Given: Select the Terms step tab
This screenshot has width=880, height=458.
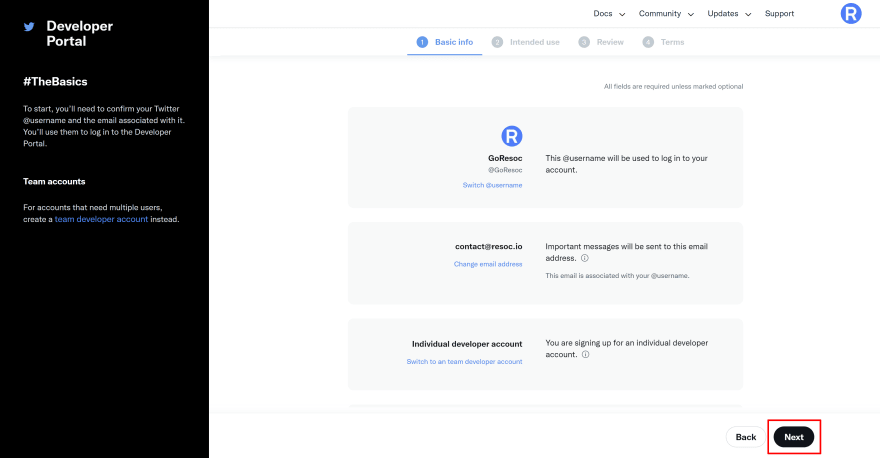Looking at the screenshot, I should click(x=663, y=42).
